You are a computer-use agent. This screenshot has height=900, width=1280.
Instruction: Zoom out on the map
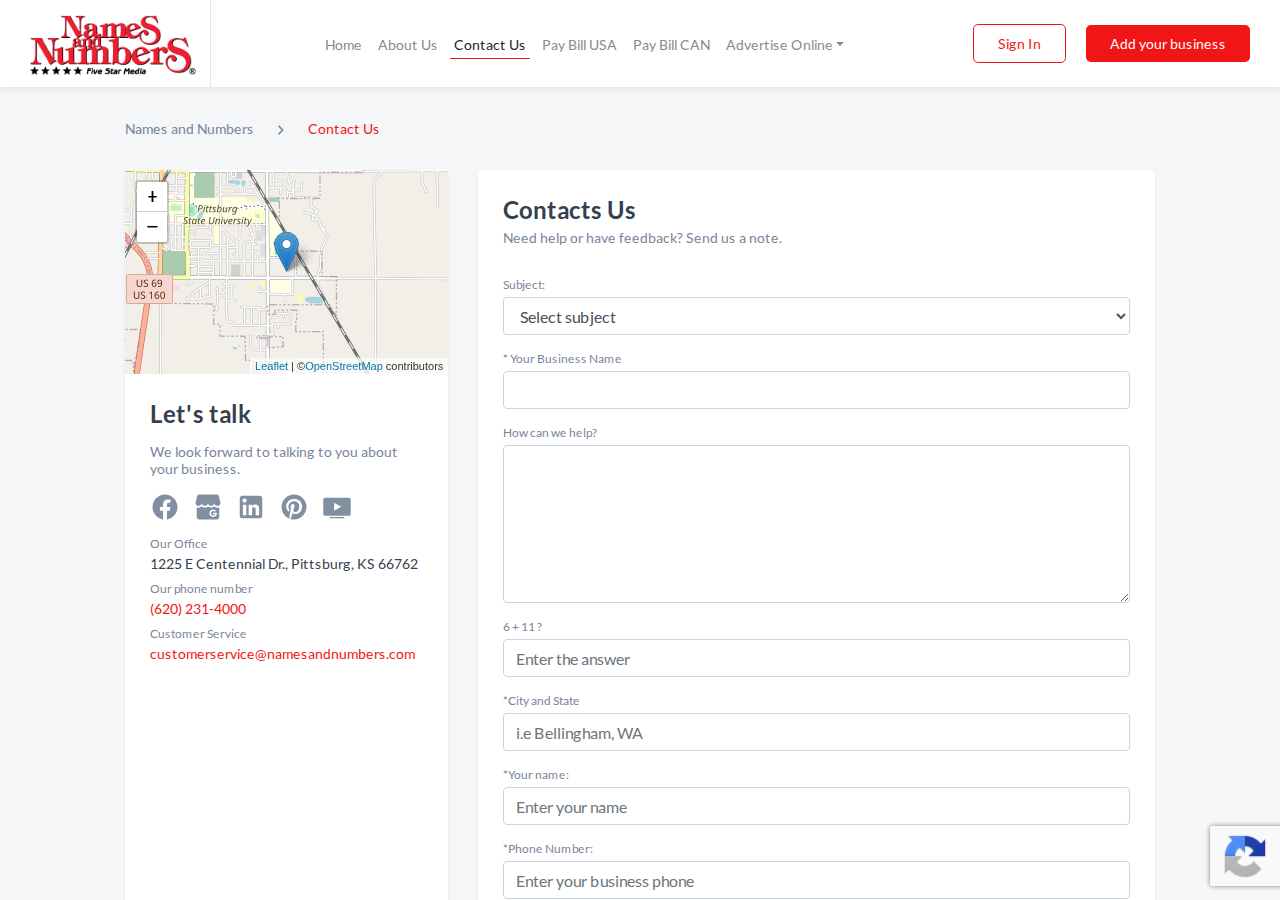(152, 227)
